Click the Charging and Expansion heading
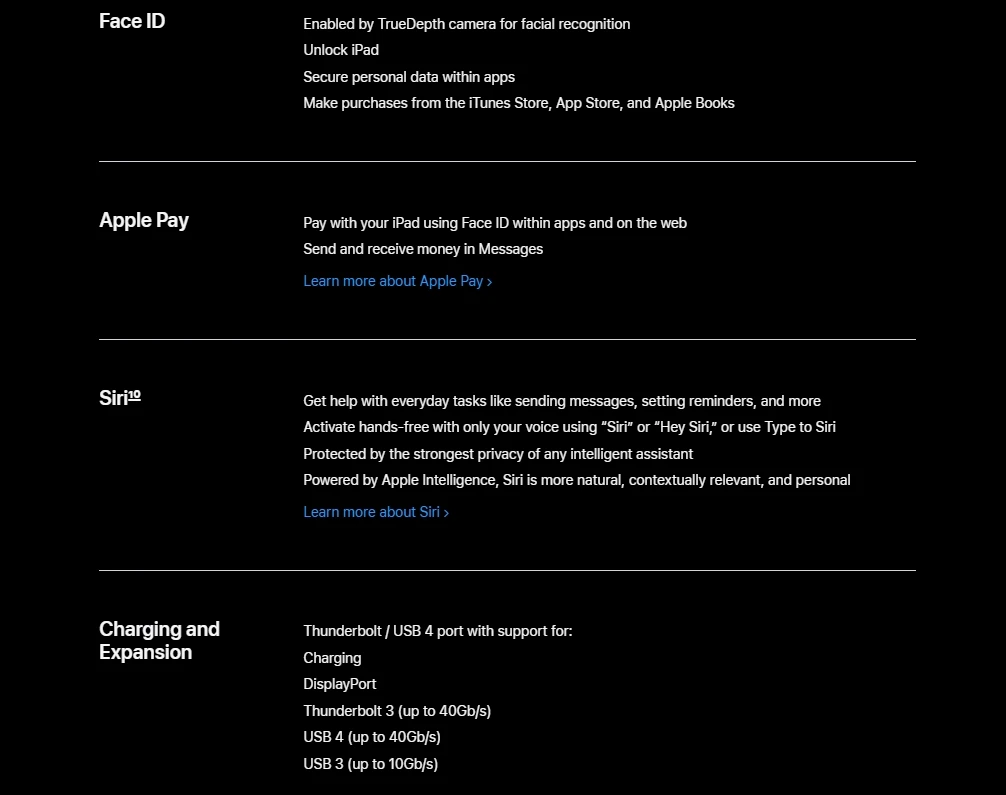Image resolution: width=1006 pixels, height=795 pixels. (x=159, y=640)
